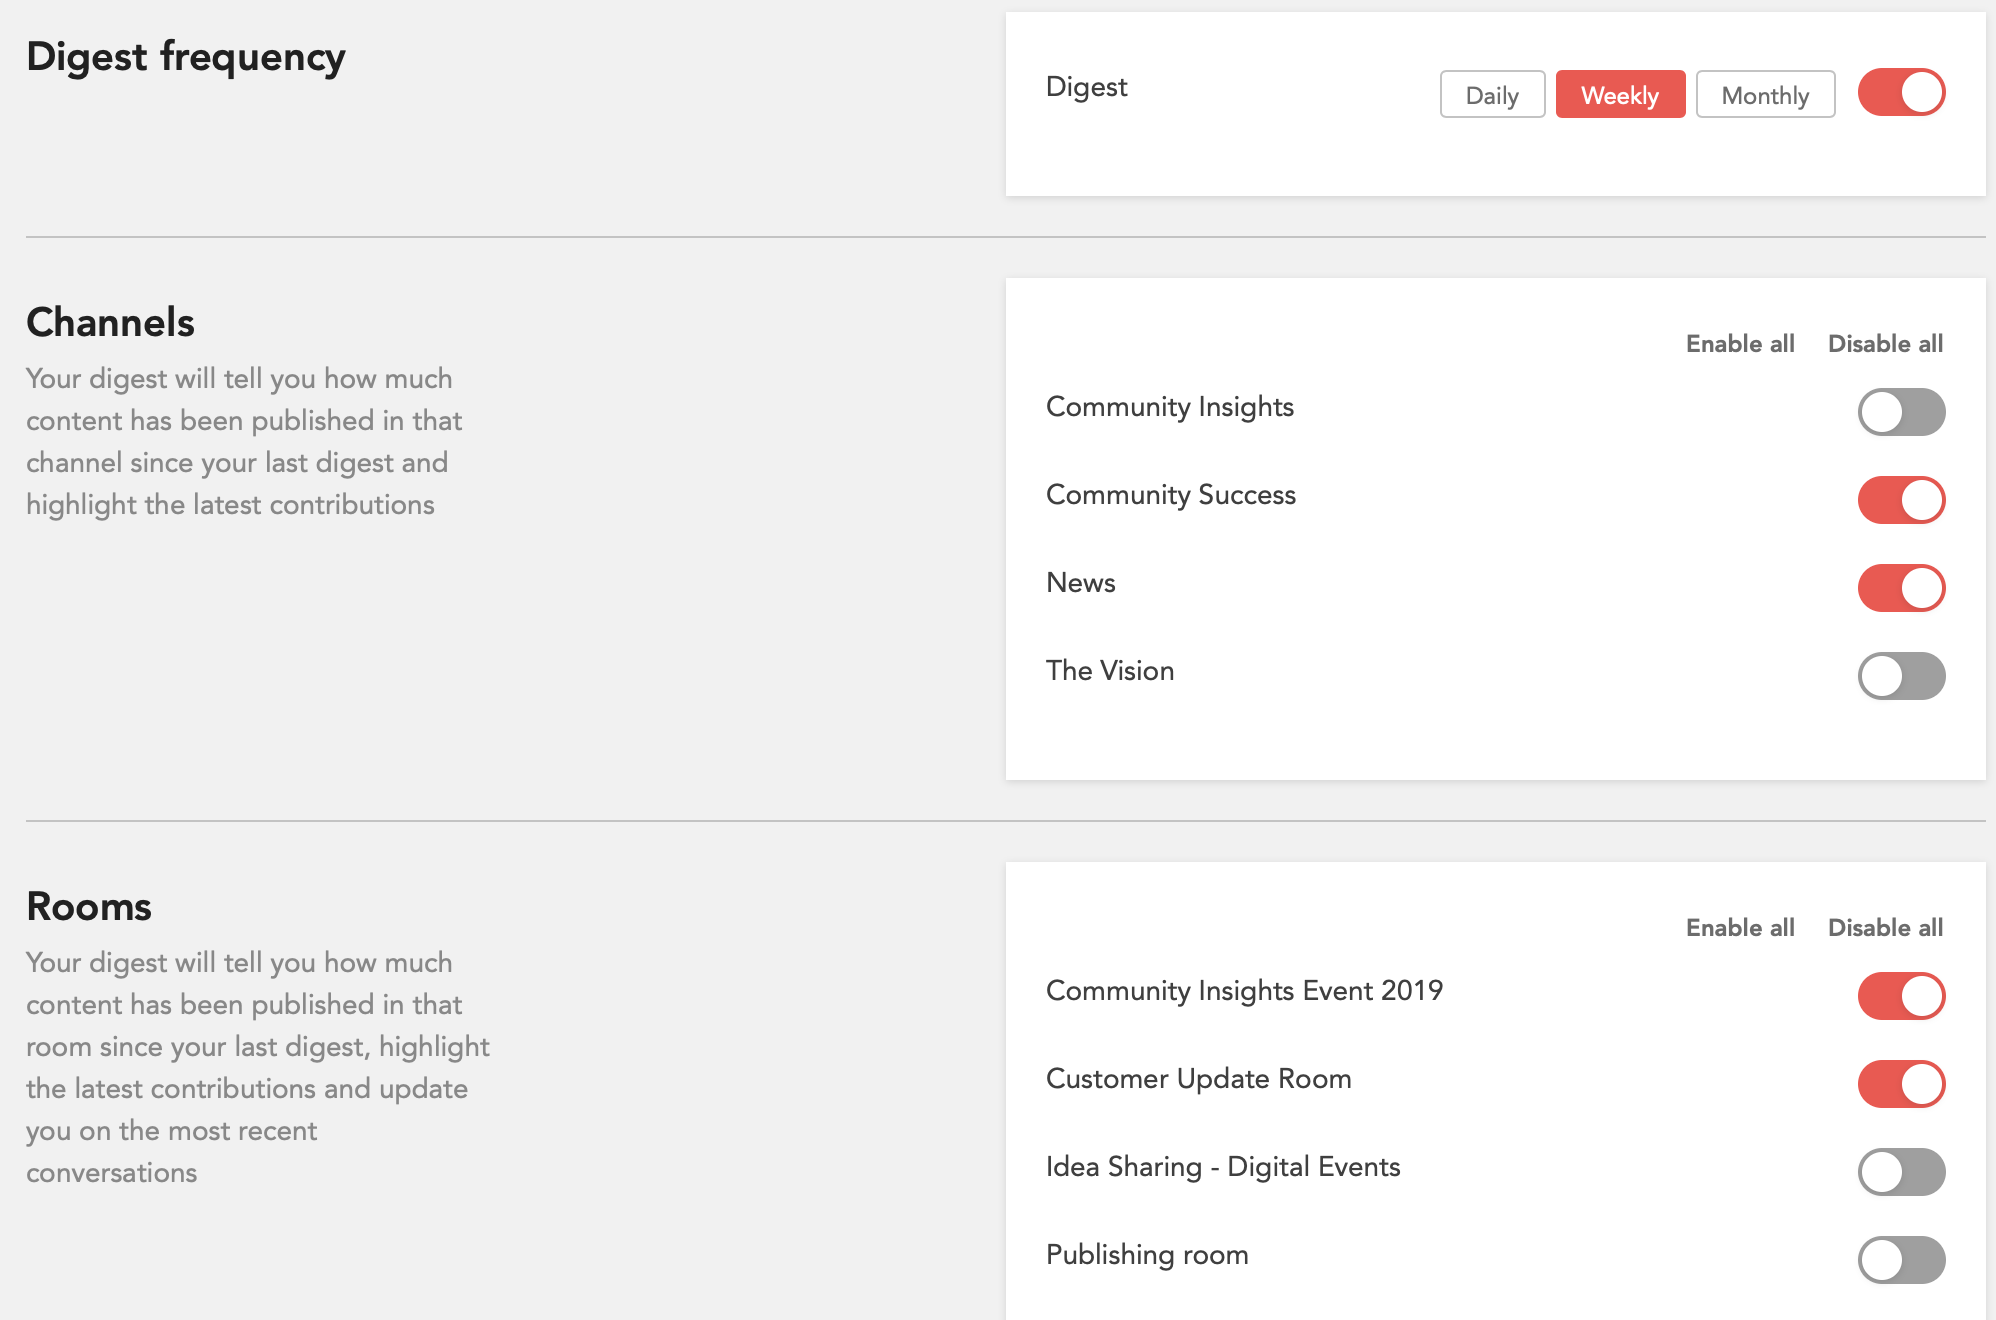Enable Publishing room toggle
This screenshot has height=1320, width=1996.
pos(1901,1260)
